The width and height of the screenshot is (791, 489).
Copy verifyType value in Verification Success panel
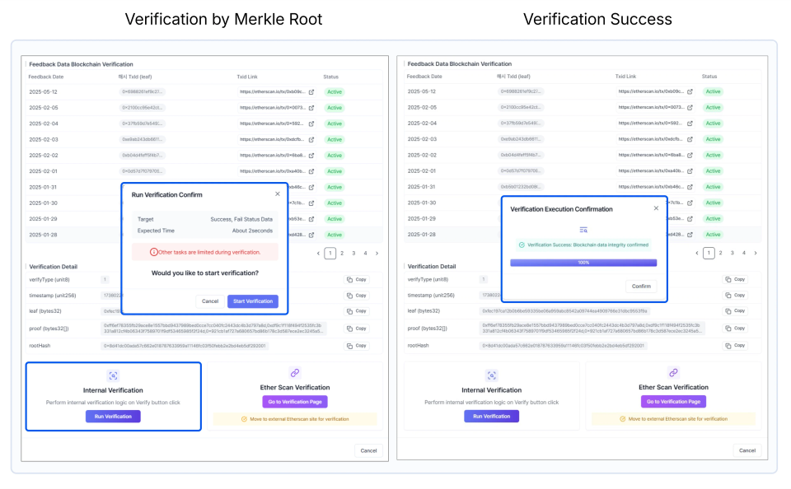[x=735, y=279]
